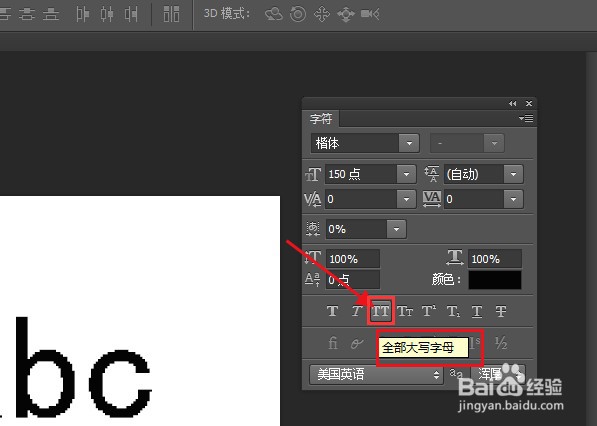Click the auto-align layers icon
Image resolution: width=597 pixels, height=426 pixels.
point(171,14)
